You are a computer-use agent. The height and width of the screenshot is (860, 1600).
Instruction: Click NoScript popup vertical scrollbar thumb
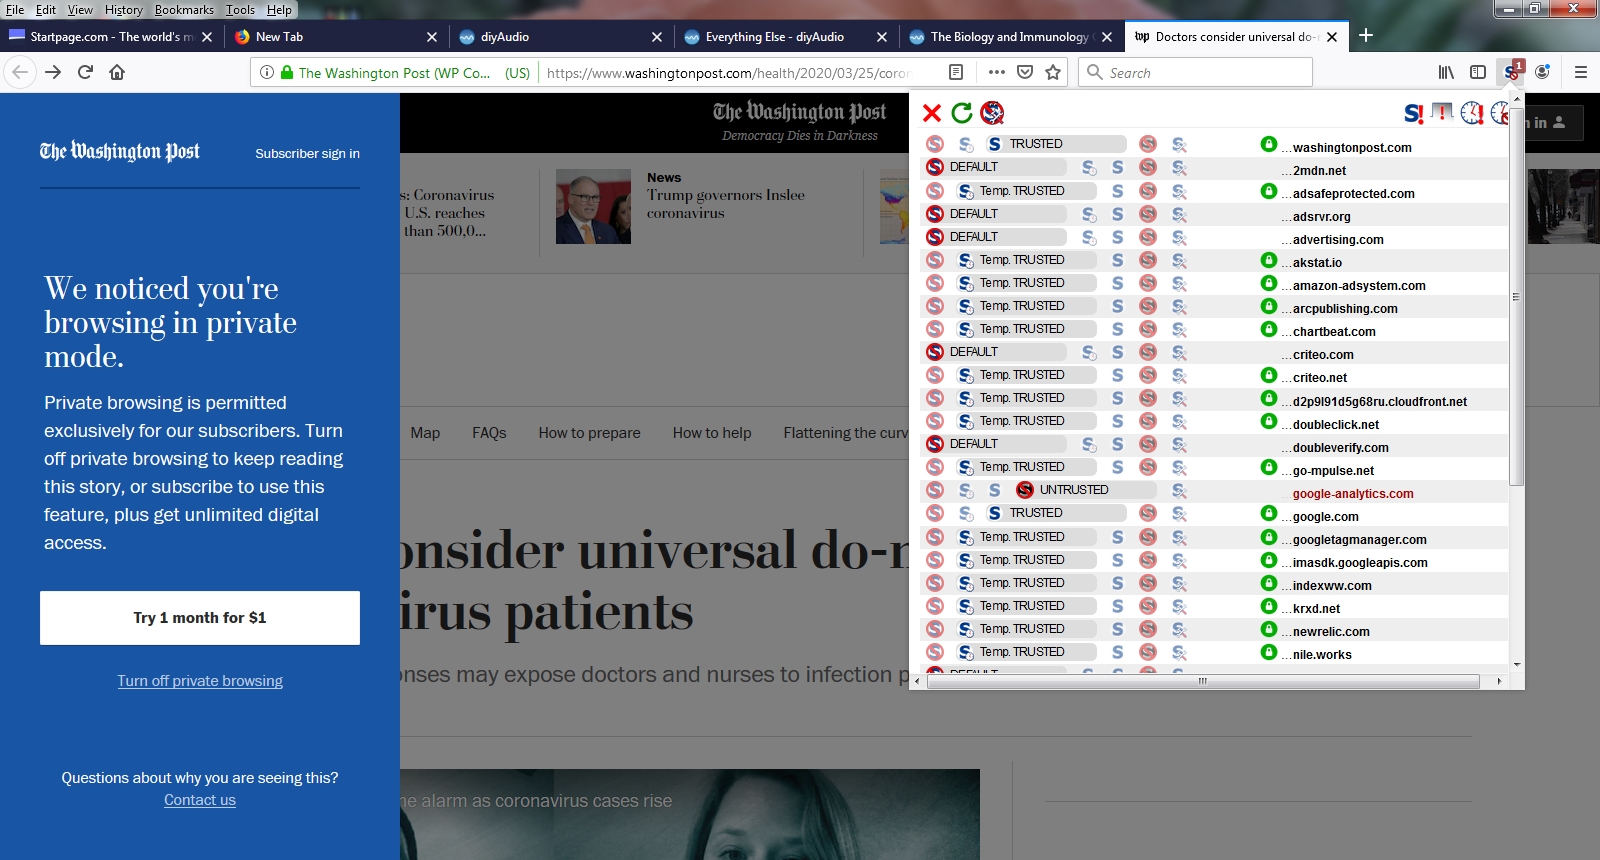pos(1516,296)
